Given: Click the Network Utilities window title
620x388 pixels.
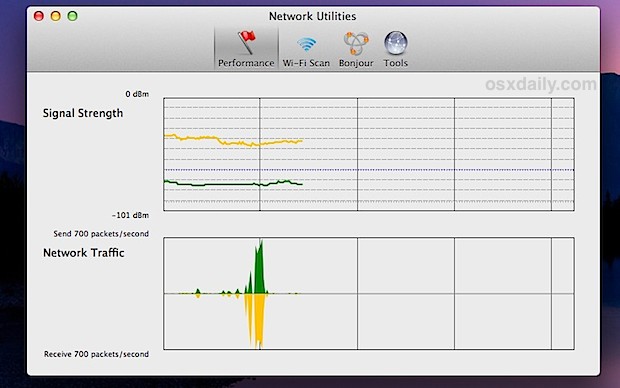Looking at the screenshot, I should [312, 16].
